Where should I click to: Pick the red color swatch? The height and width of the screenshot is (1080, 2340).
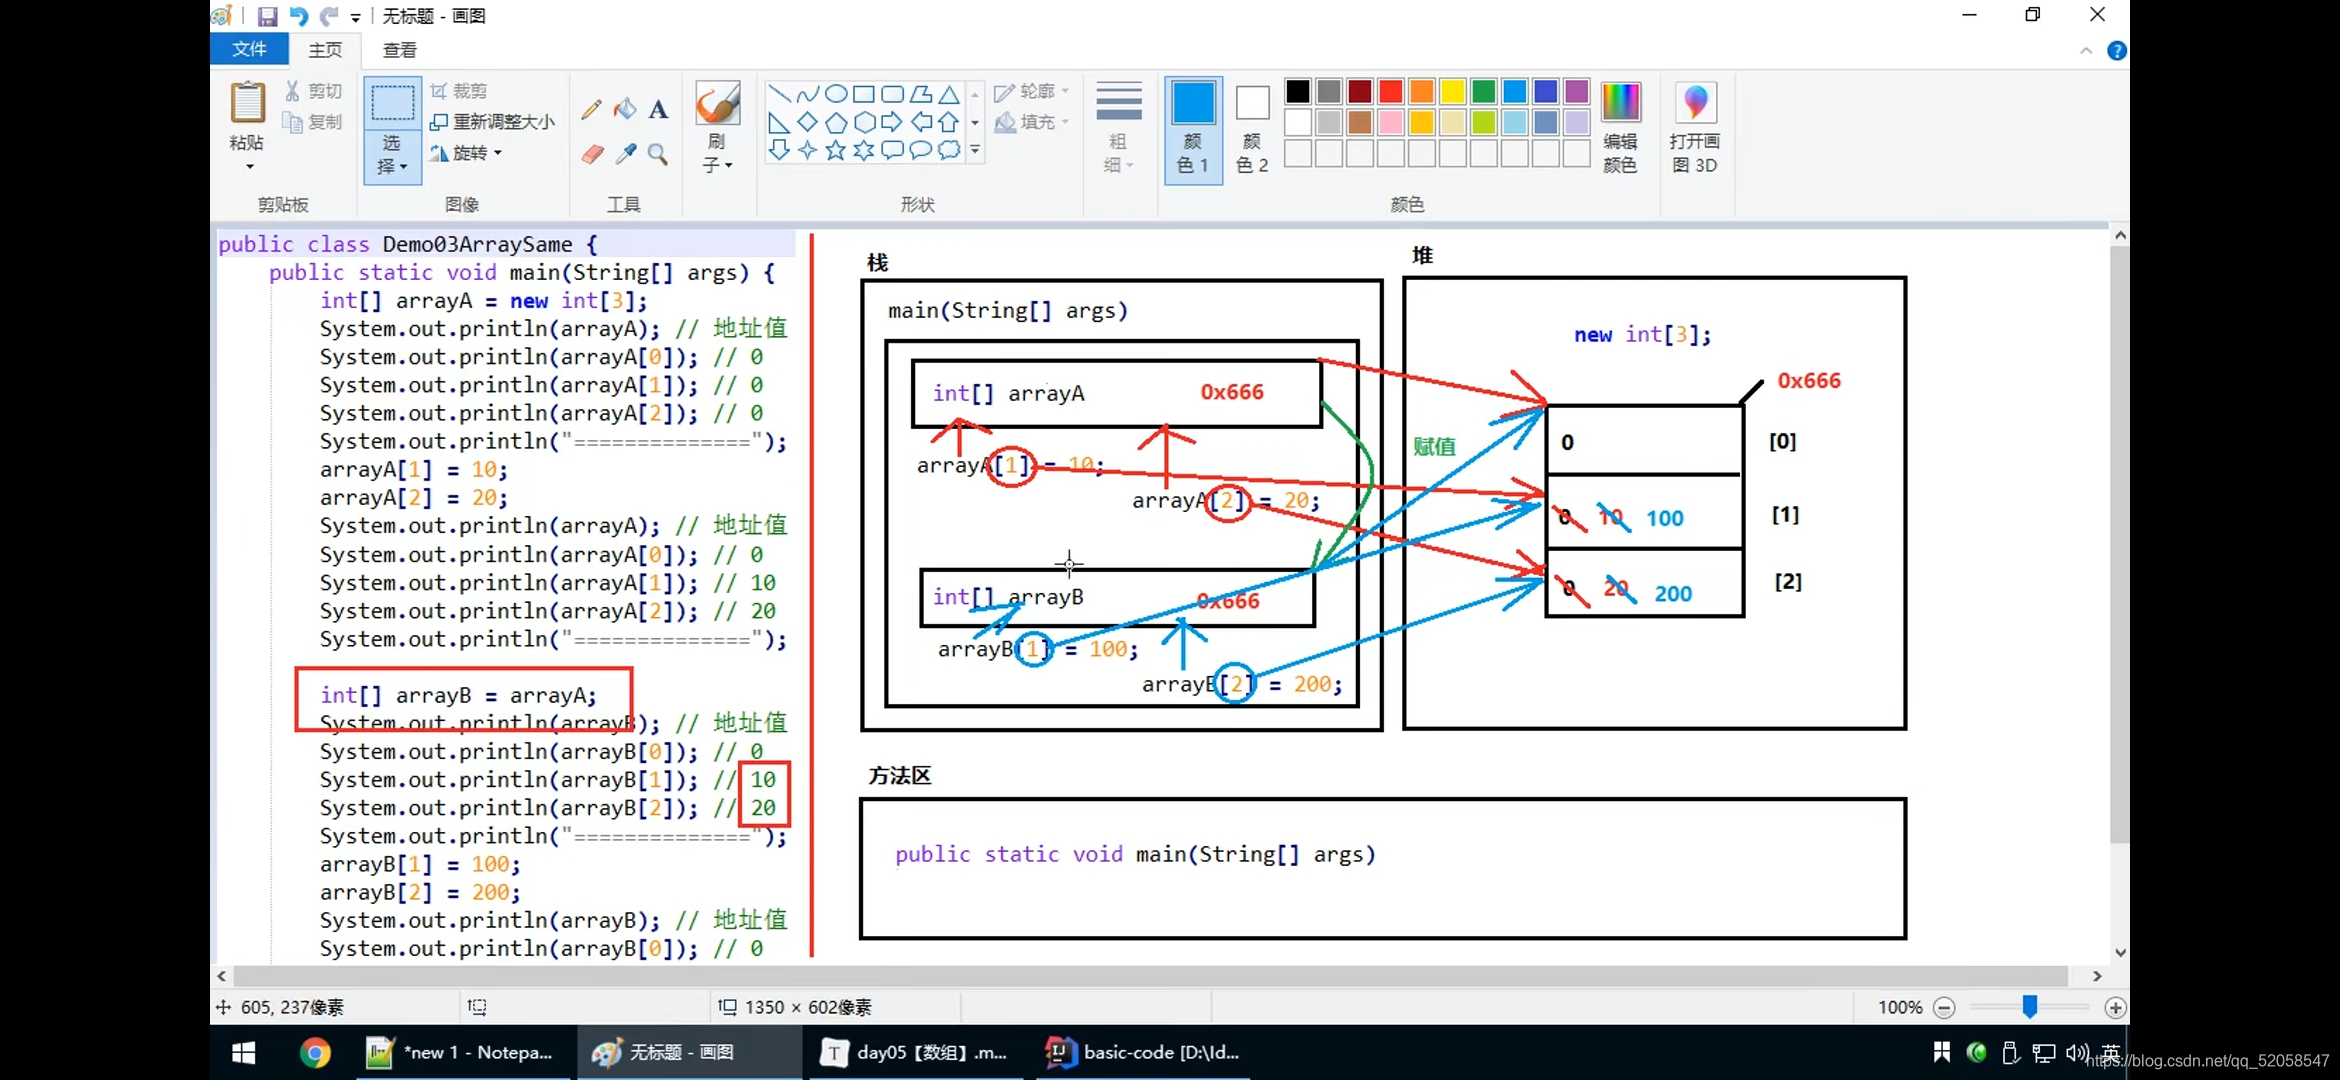1390,91
